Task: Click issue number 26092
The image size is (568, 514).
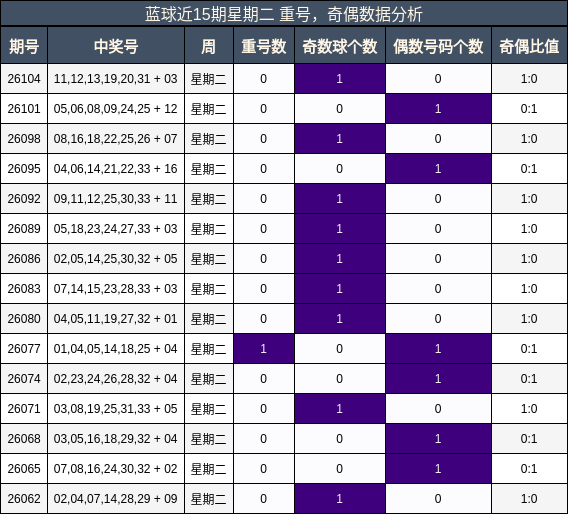Action: 24,199
